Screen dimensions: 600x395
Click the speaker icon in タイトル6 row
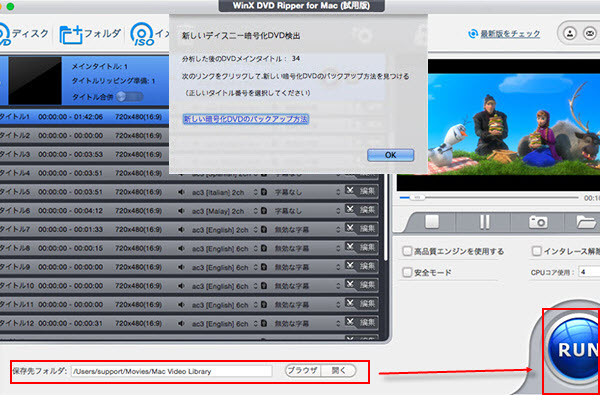(x=181, y=211)
